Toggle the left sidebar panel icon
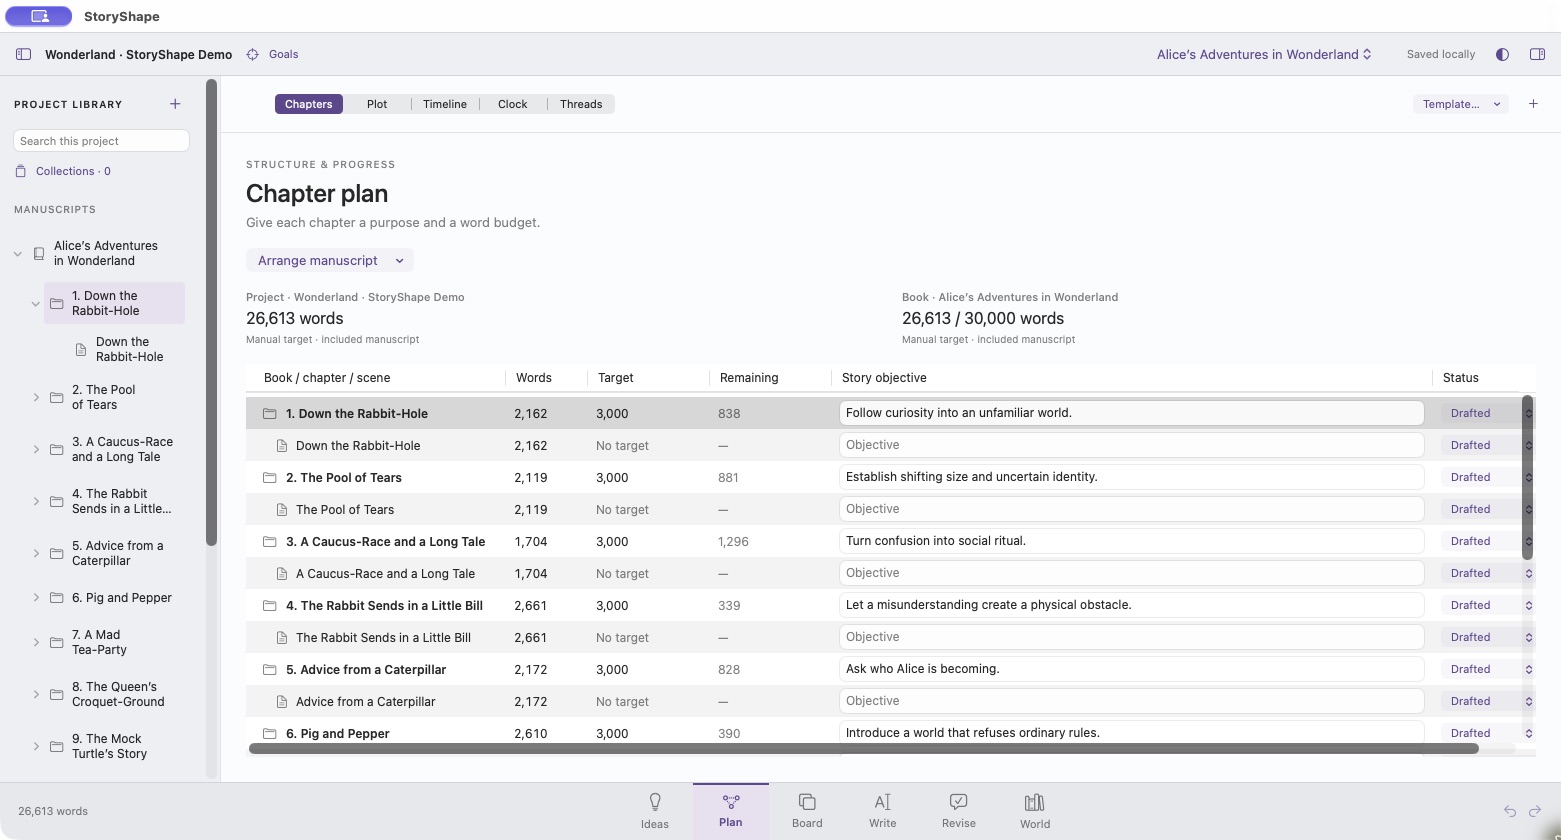Viewport: 1561px width, 840px height. (23, 54)
